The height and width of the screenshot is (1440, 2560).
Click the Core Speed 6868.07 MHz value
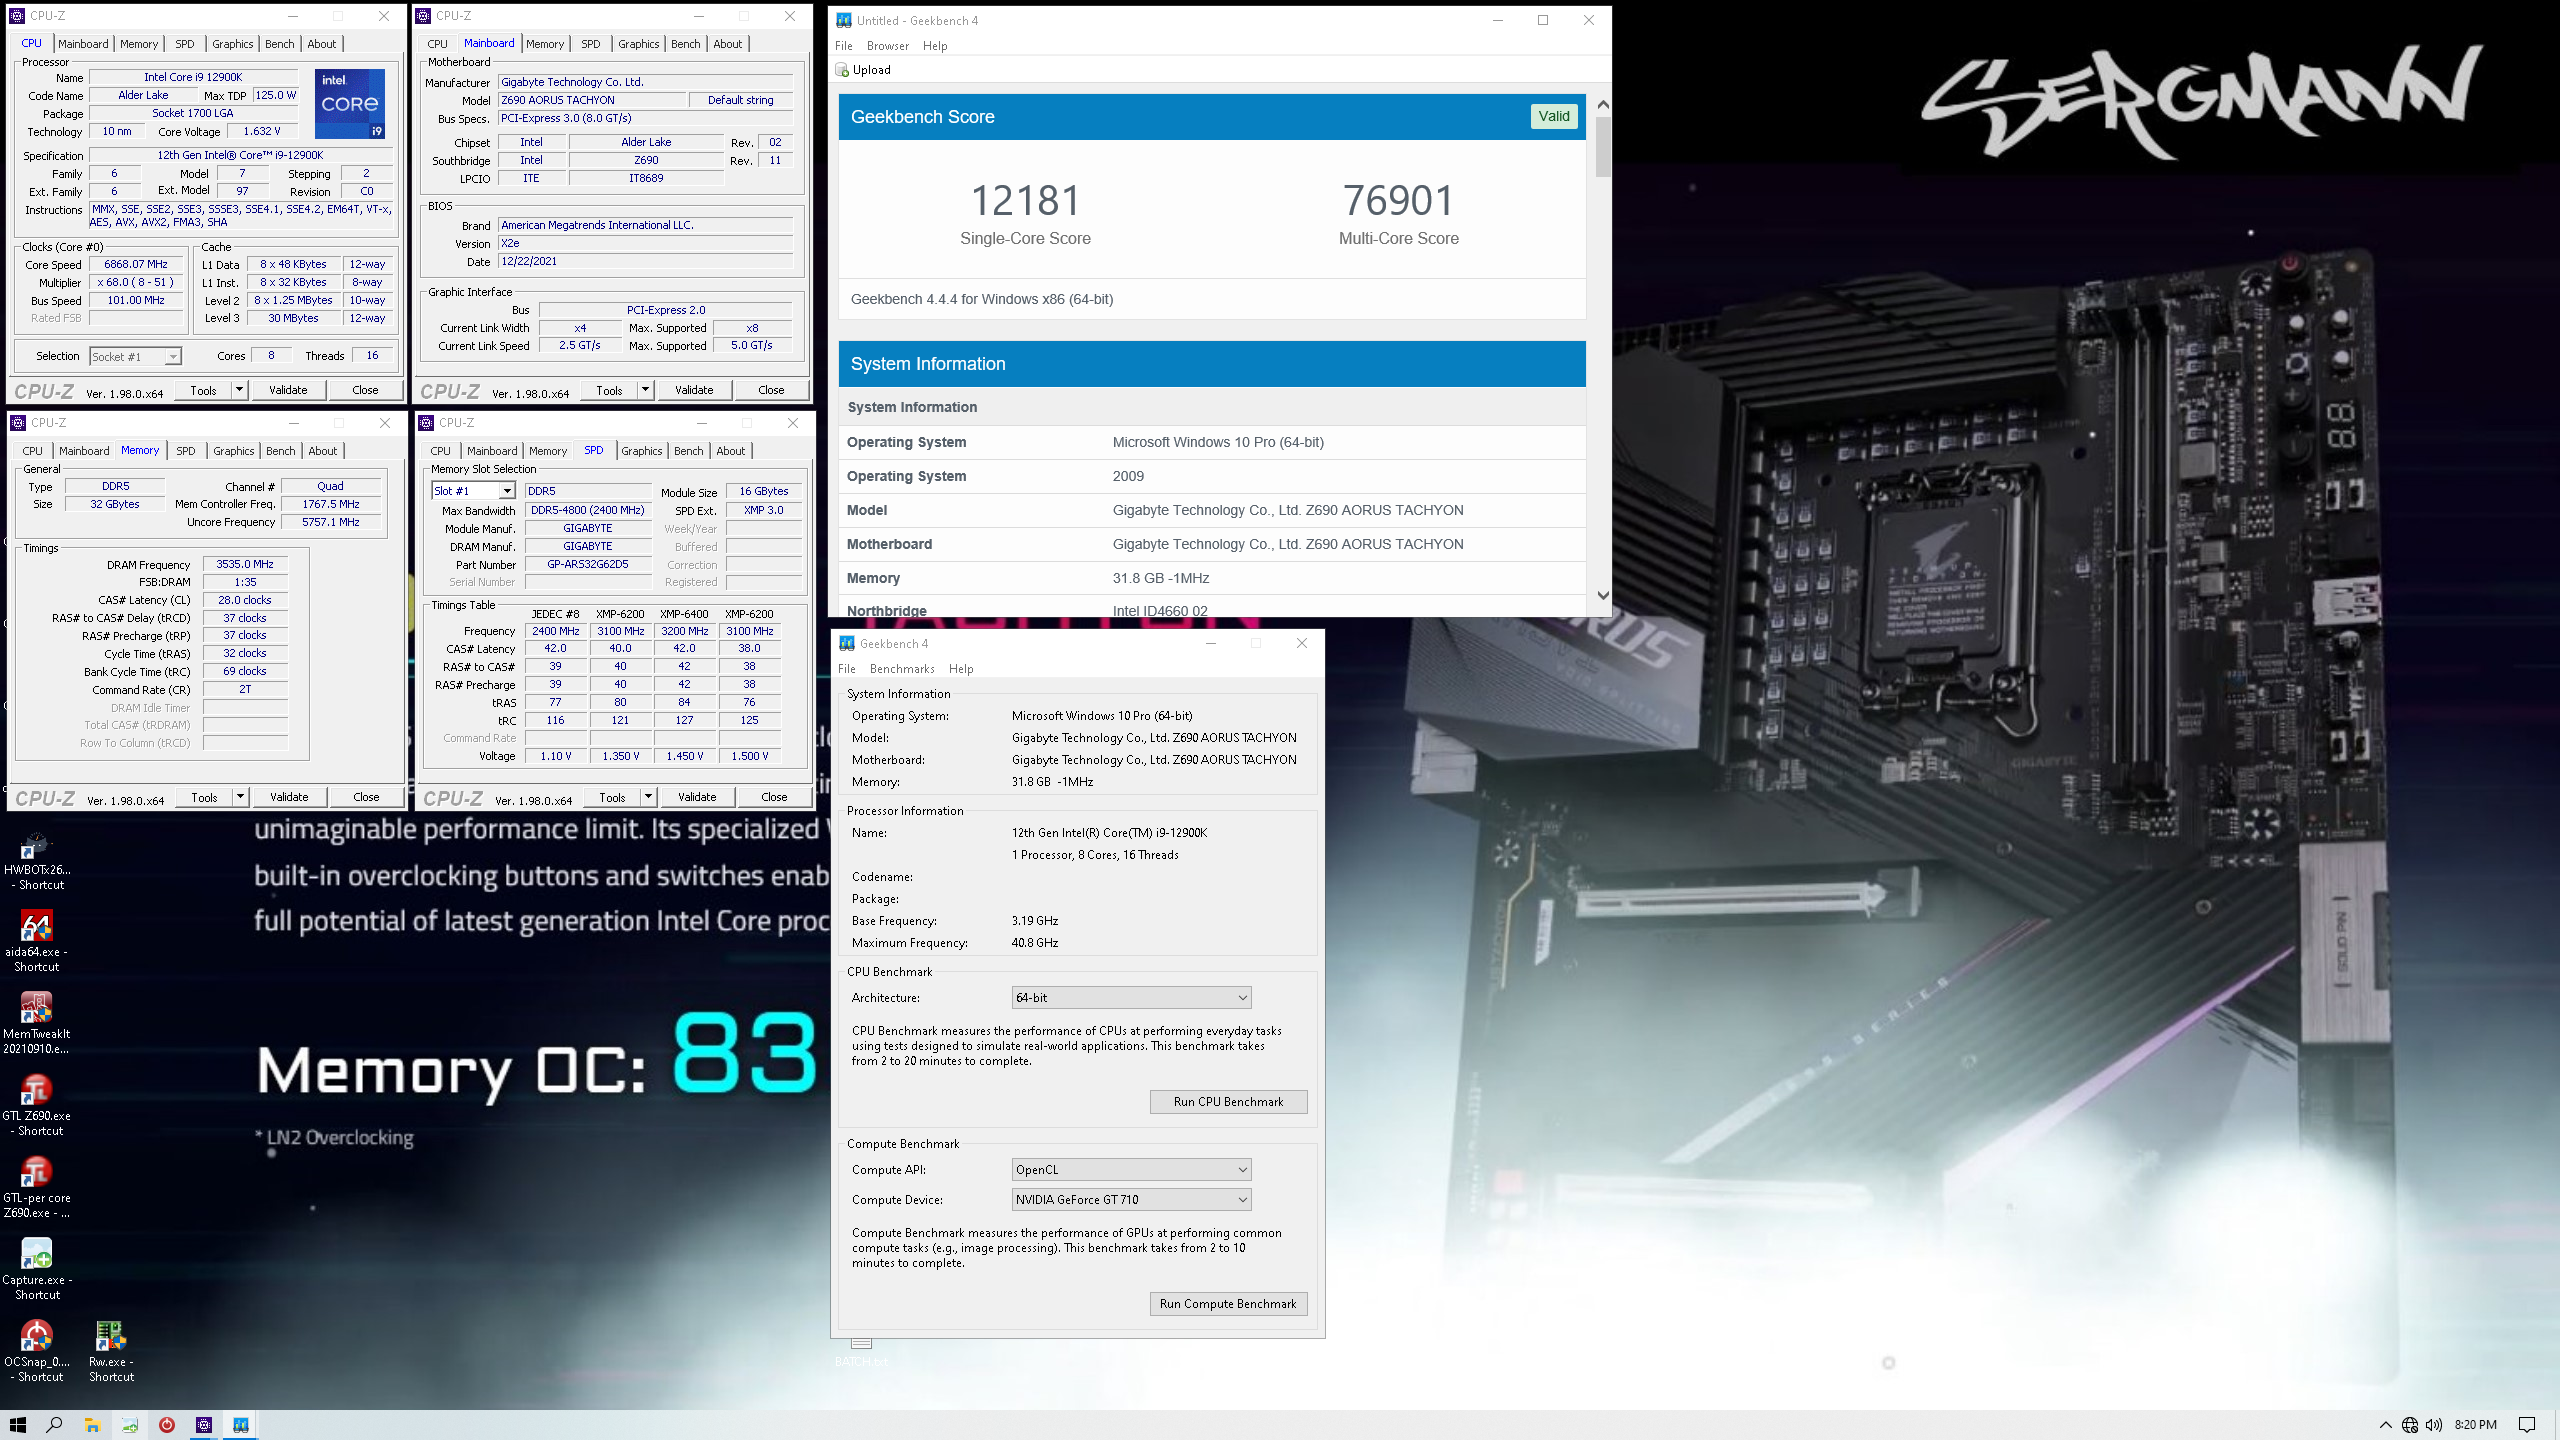(136, 265)
